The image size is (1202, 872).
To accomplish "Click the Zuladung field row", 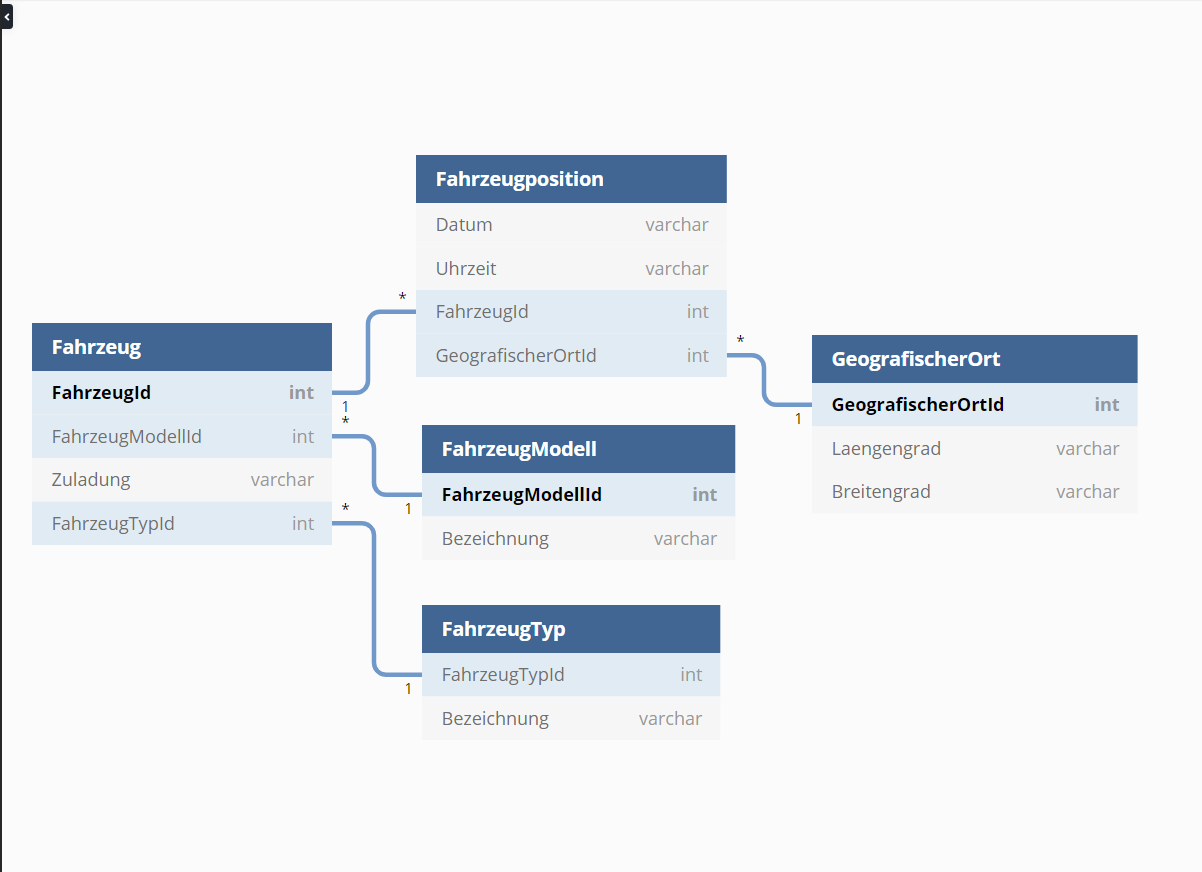I will point(182,480).
